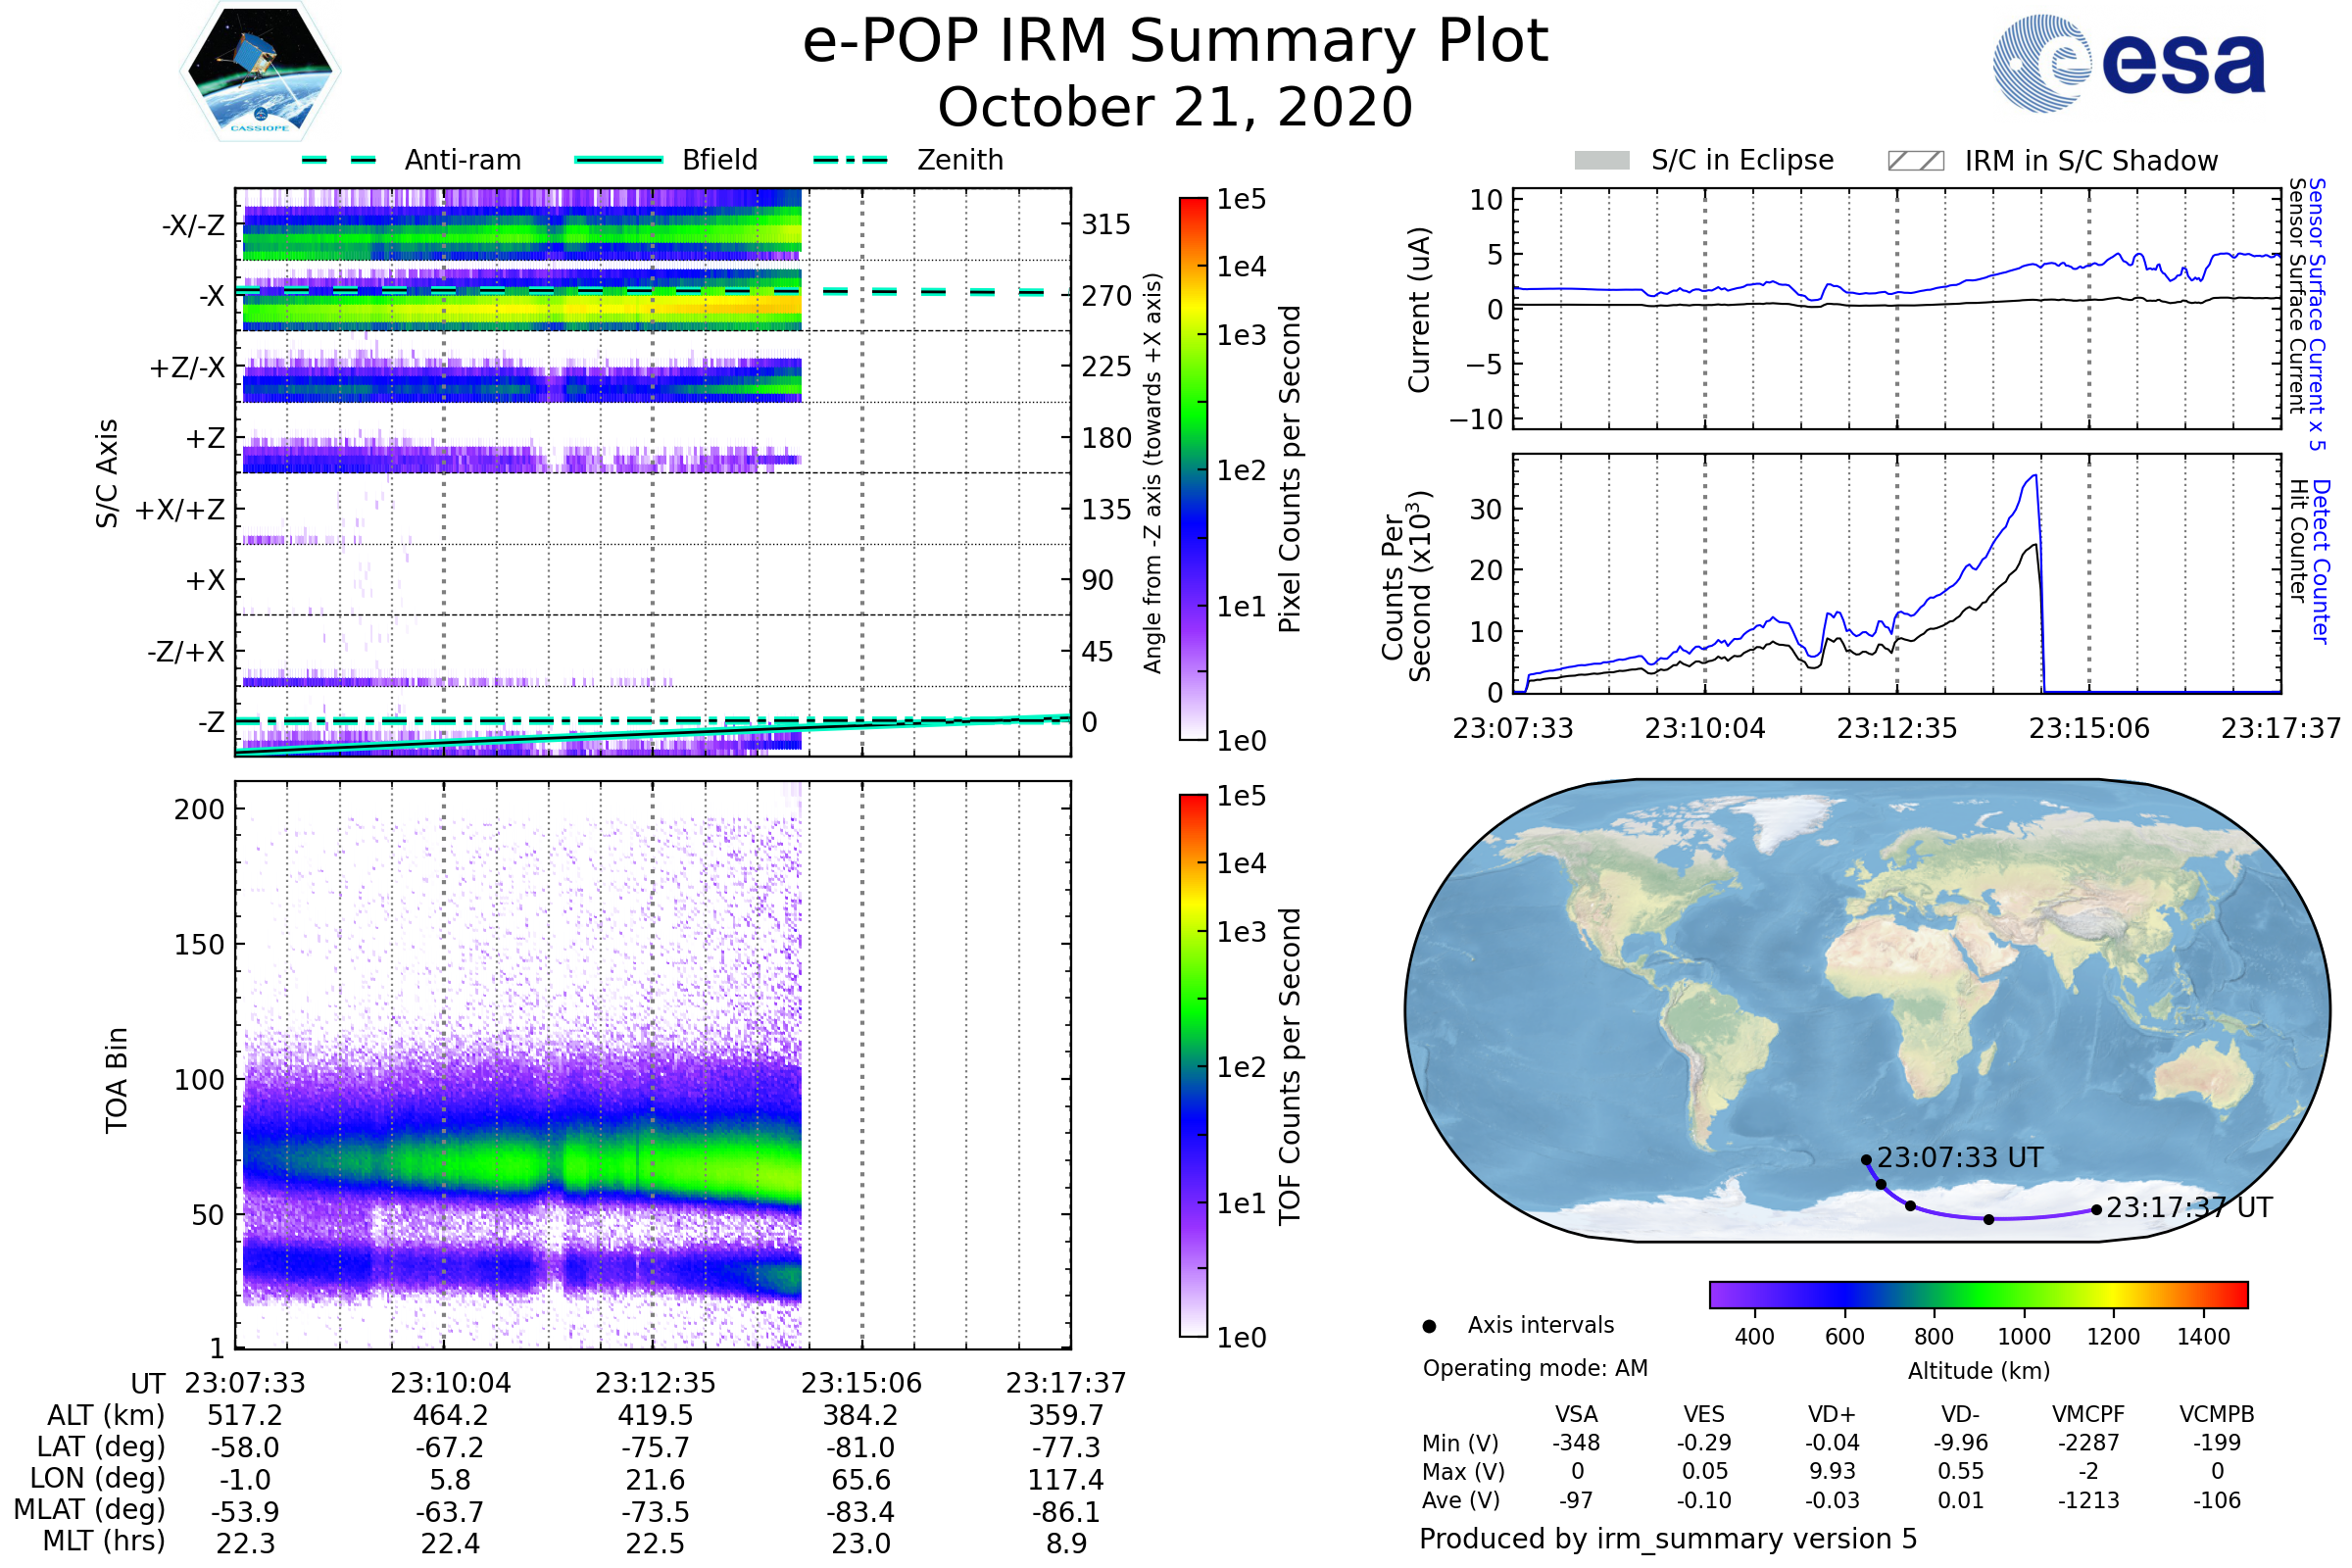Screen dimensions: 2352x1568
Task: Click the TOF Counts per Second colorbar
Action: (x=1193, y=1065)
